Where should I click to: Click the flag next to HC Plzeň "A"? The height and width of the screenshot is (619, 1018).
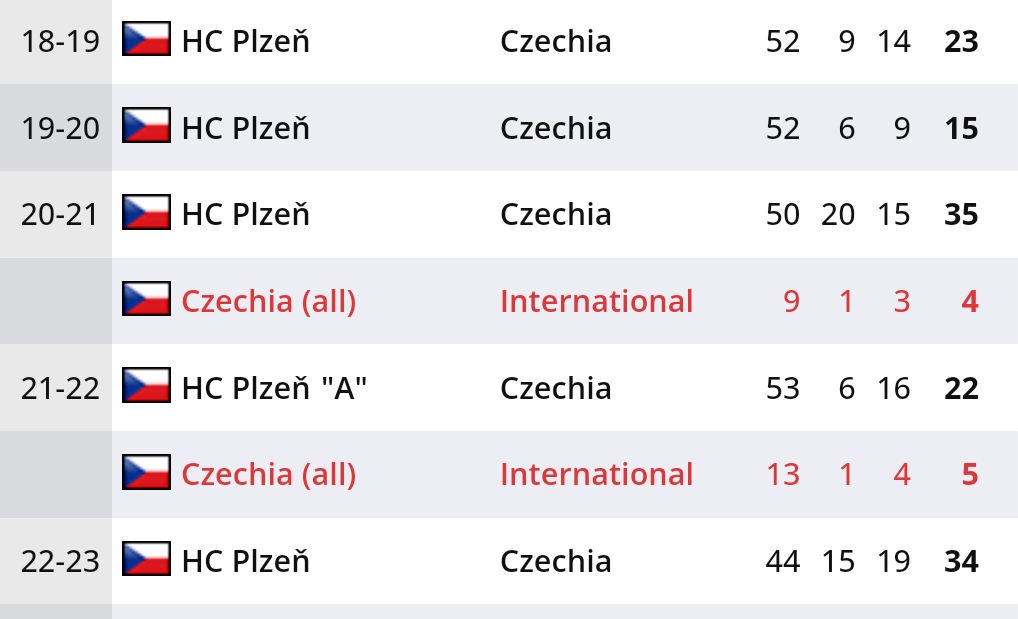click(x=146, y=387)
